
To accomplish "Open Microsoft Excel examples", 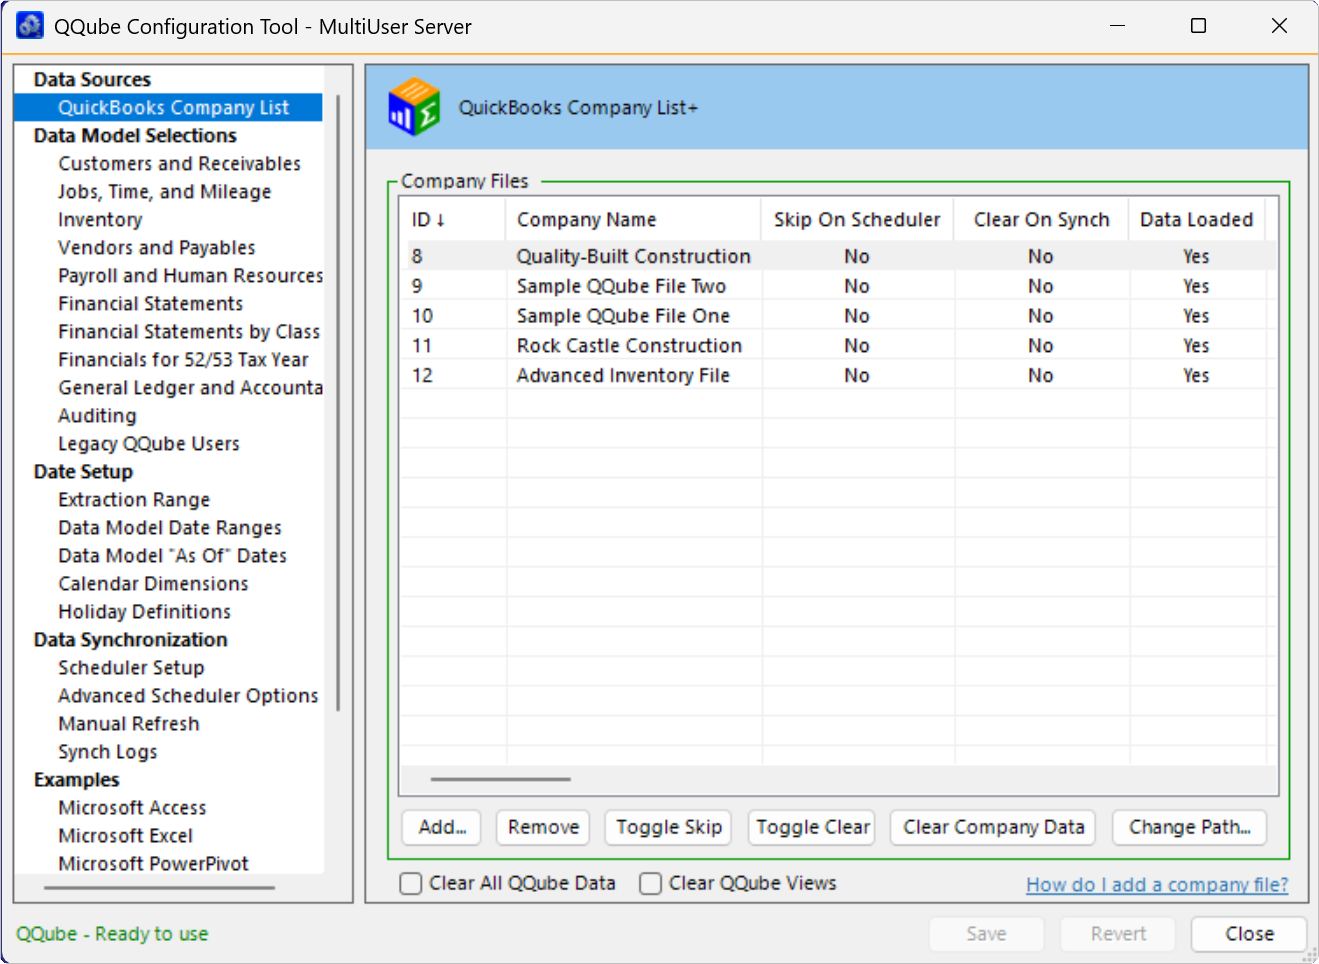I will (x=125, y=835).
